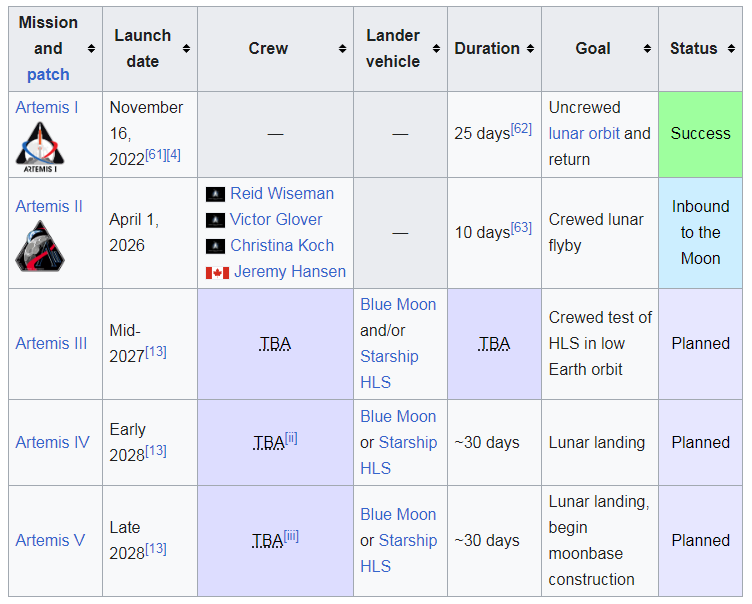Click the TBA duration for Artemis III
The height and width of the screenshot is (604, 752).
point(494,344)
